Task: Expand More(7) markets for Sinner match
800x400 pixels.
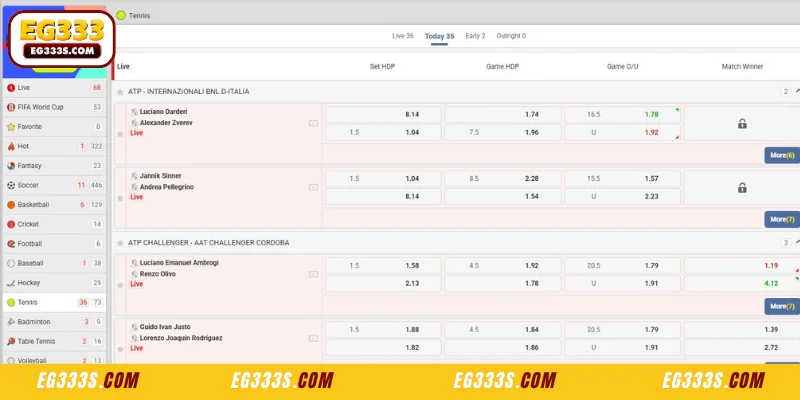Action: pyautogui.click(x=782, y=219)
